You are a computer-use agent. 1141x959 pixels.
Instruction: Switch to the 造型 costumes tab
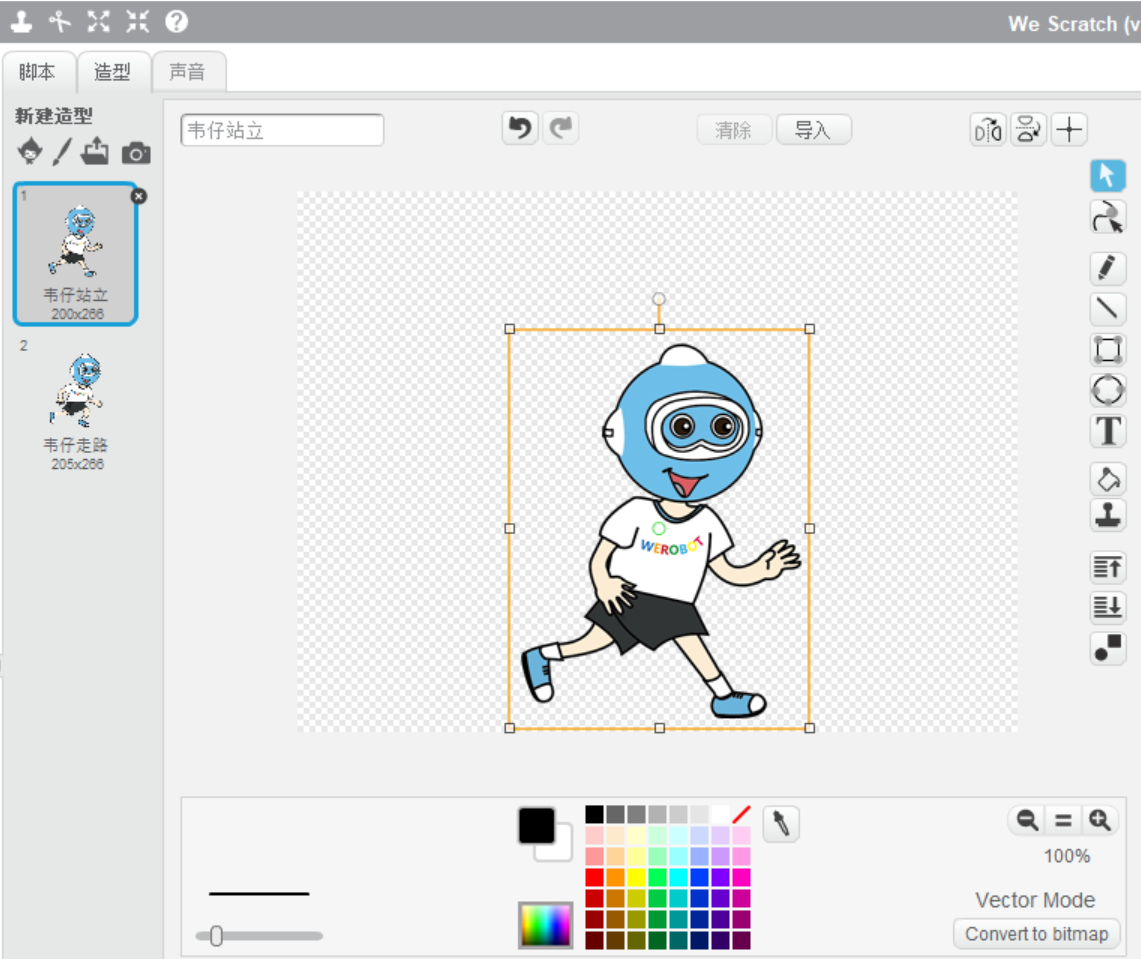[x=113, y=71]
